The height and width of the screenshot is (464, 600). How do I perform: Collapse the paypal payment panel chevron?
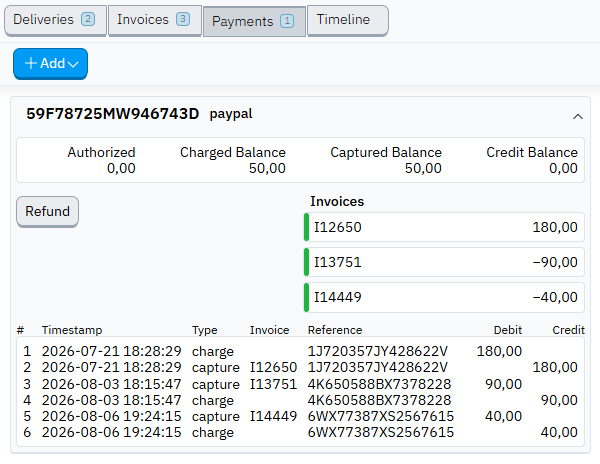click(578, 116)
